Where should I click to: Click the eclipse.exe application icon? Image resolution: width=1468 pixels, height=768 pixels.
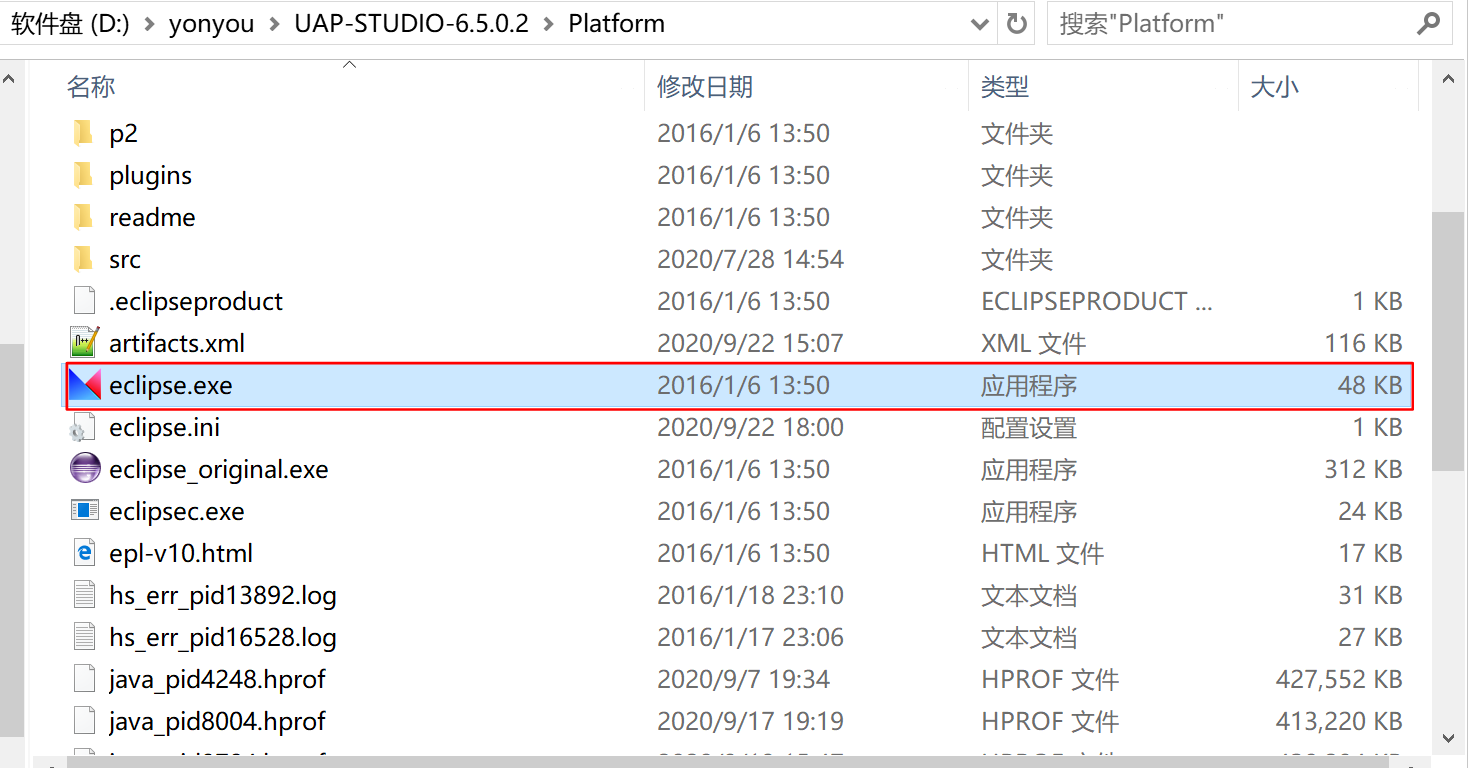click(84, 385)
